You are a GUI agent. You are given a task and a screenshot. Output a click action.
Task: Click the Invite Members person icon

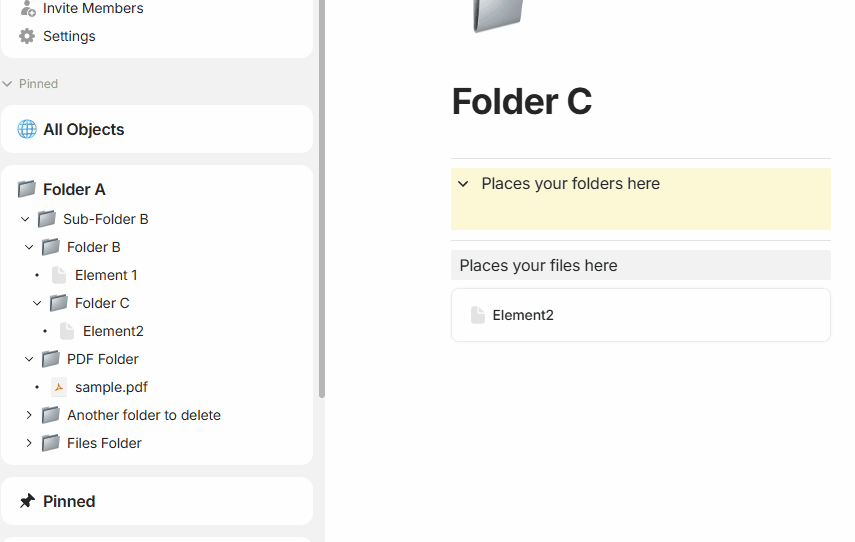click(x=27, y=8)
